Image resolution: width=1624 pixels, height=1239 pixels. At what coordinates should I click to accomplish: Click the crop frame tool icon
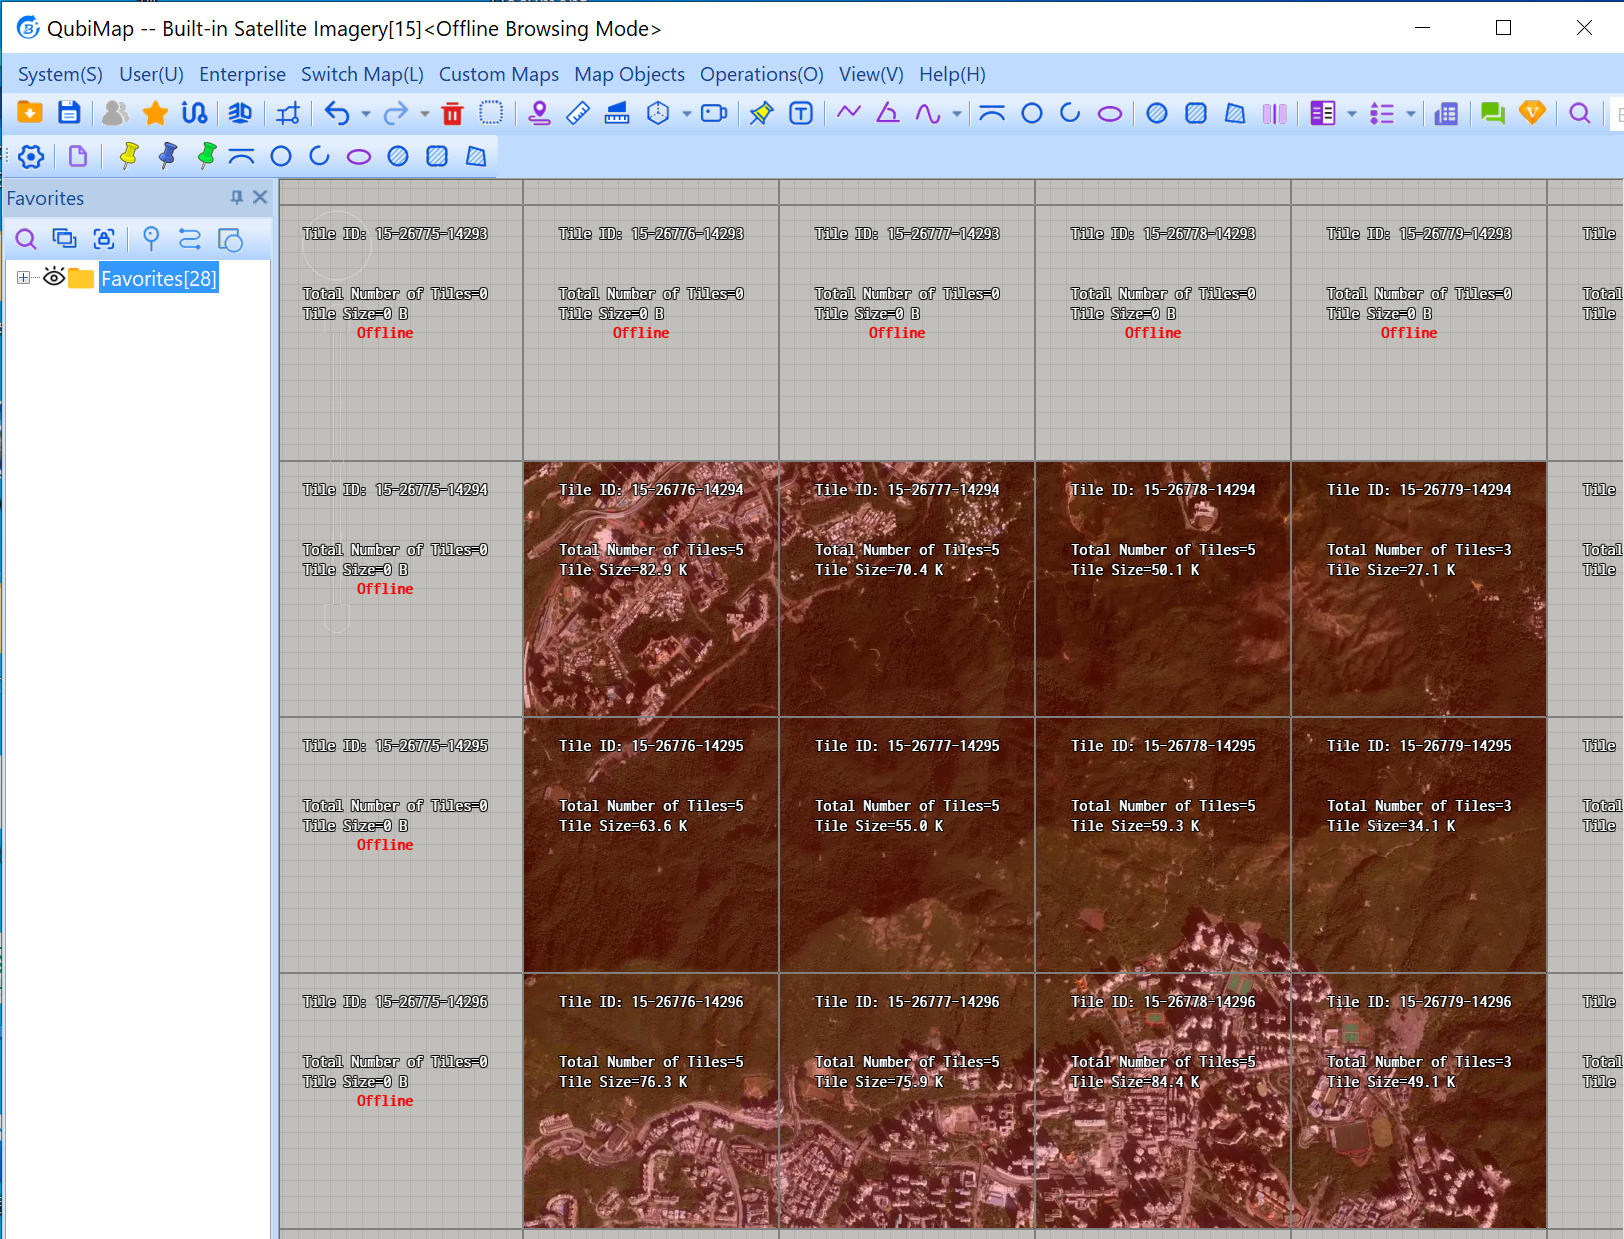[288, 113]
